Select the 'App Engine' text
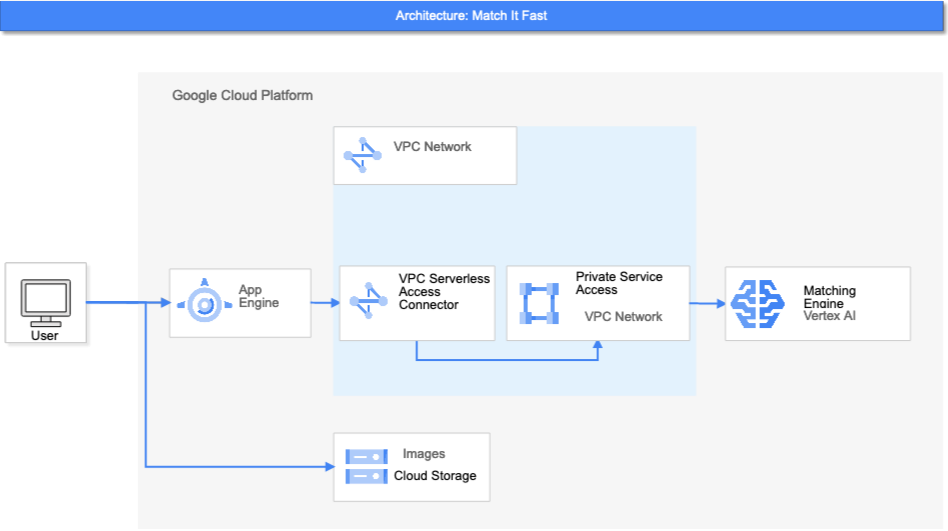The image size is (948, 531). pyautogui.click(x=259, y=296)
